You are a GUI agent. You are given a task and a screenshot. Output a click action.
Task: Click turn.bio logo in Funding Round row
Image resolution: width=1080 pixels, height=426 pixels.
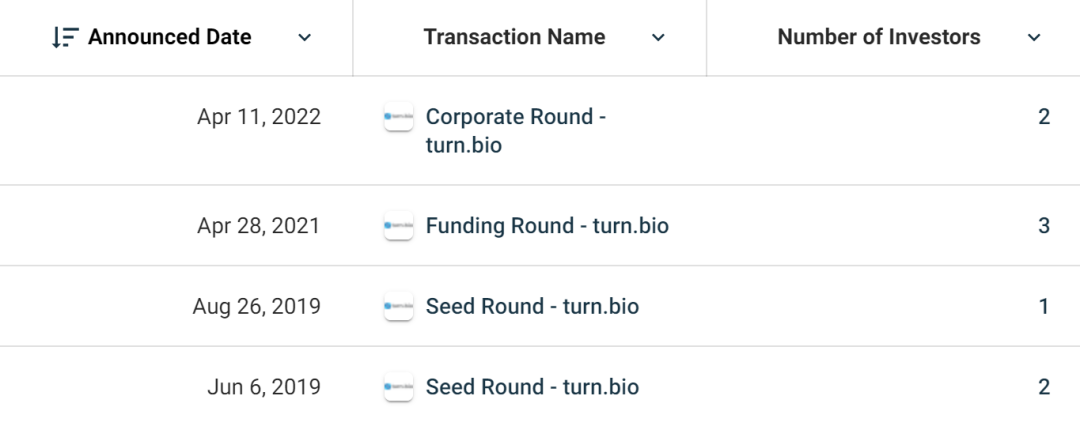click(x=399, y=225)
